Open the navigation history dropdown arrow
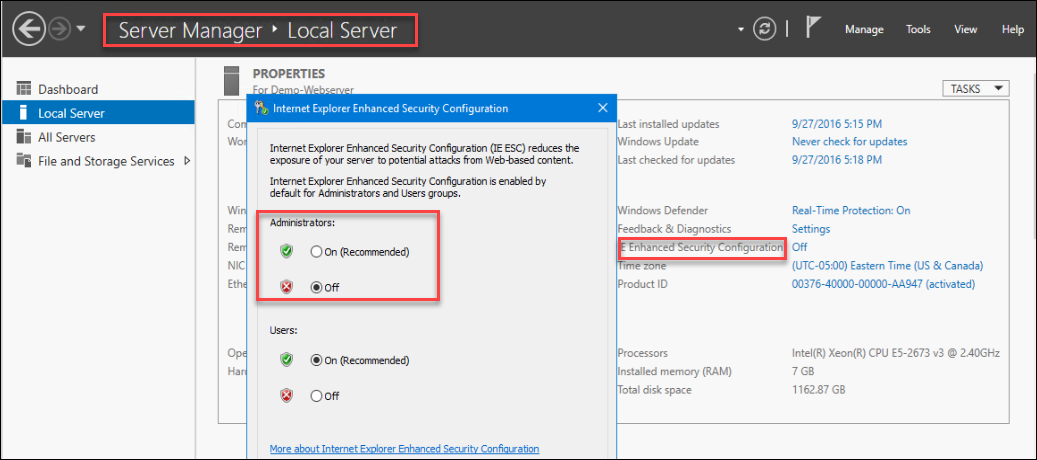Viewport: 1037px width, 460px height. pyautogui.click(x=81, y=29)
